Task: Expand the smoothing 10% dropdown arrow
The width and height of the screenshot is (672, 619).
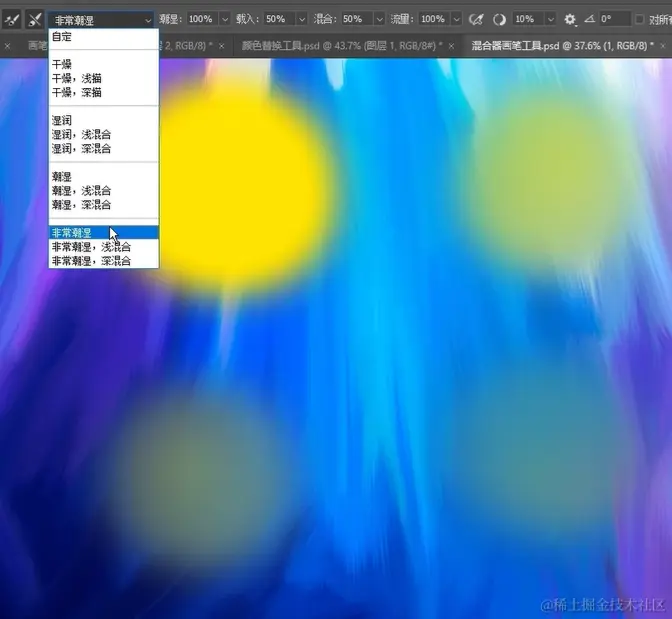Action: (551, 19)
